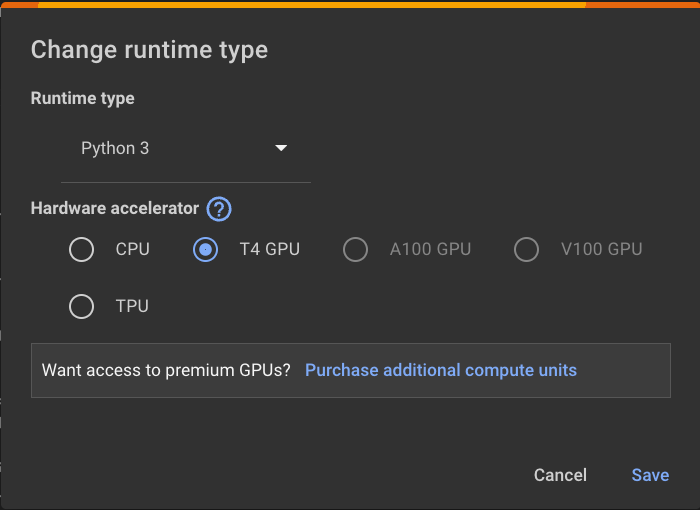Click the 'Want access to premium GPUs?' text

[x=166, y=370]
